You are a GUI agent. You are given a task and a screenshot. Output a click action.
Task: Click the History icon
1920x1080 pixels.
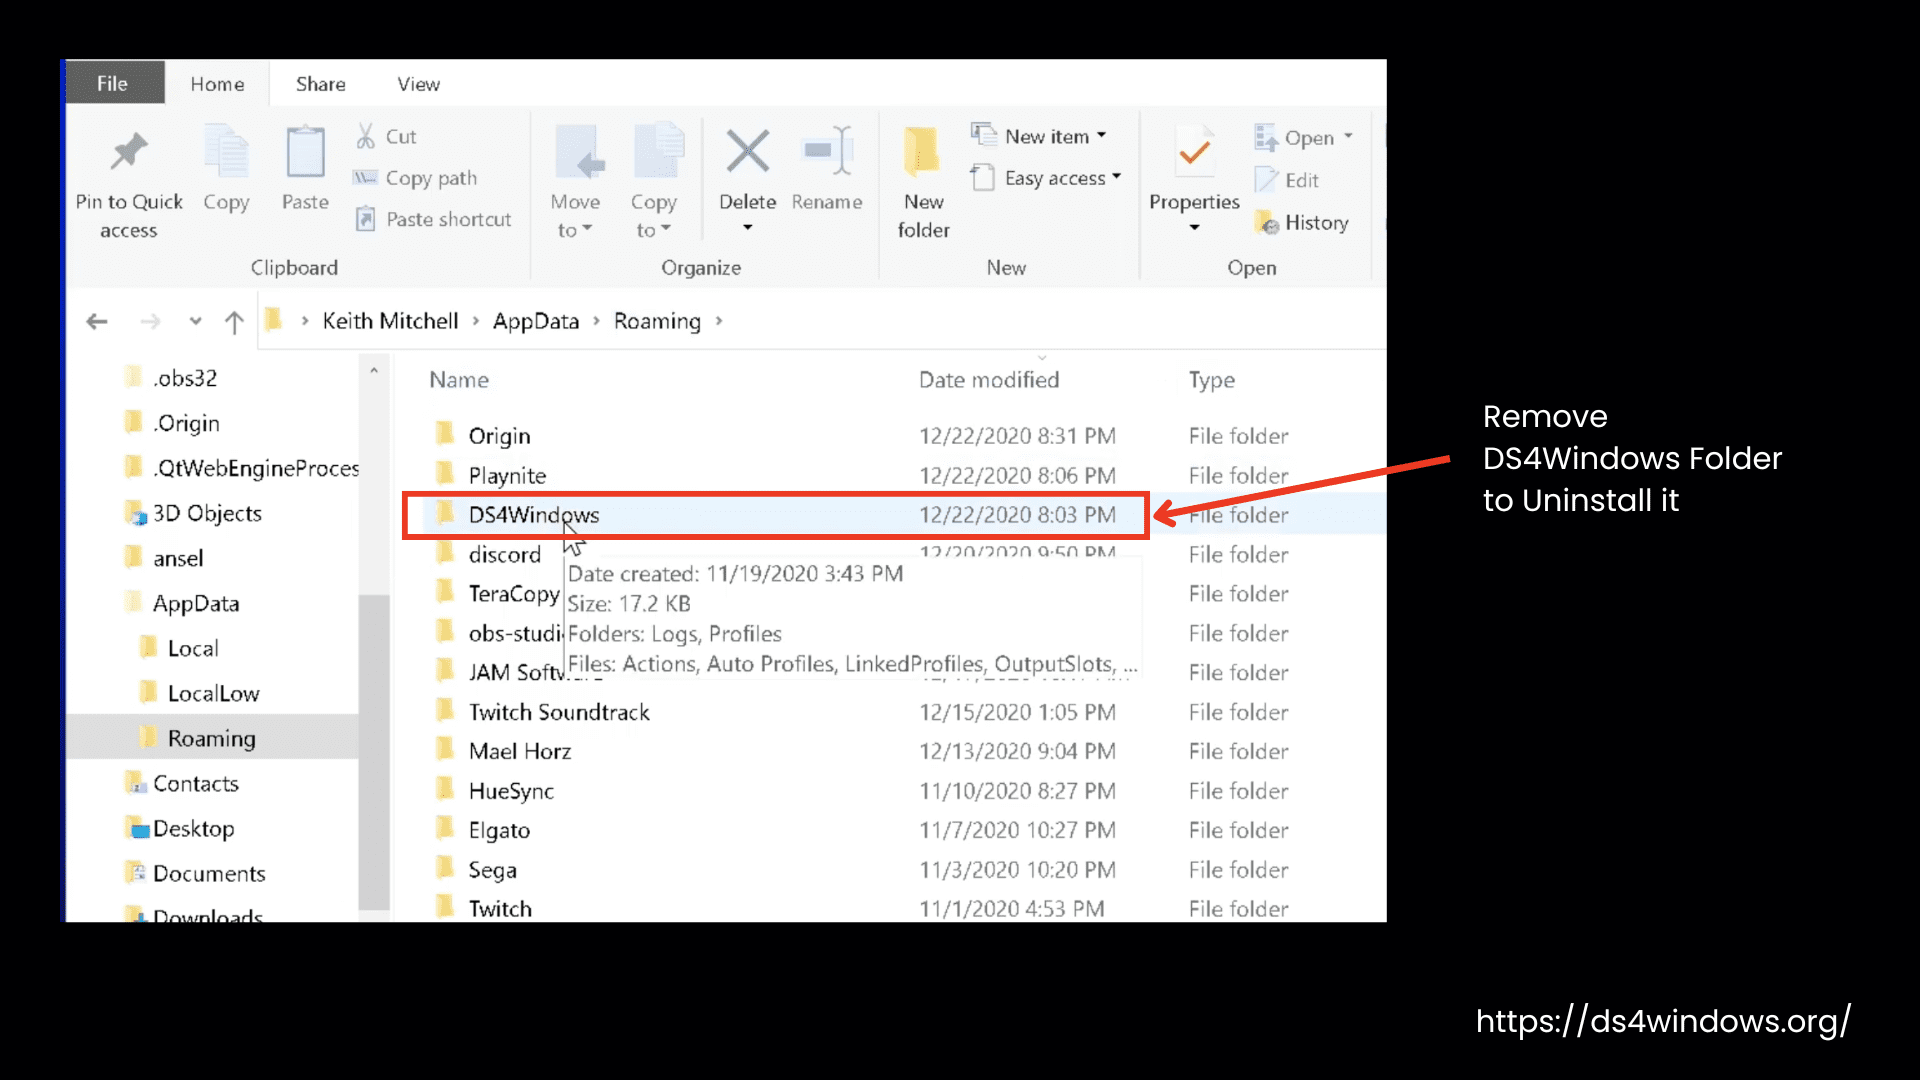[x=1267, y=222]
